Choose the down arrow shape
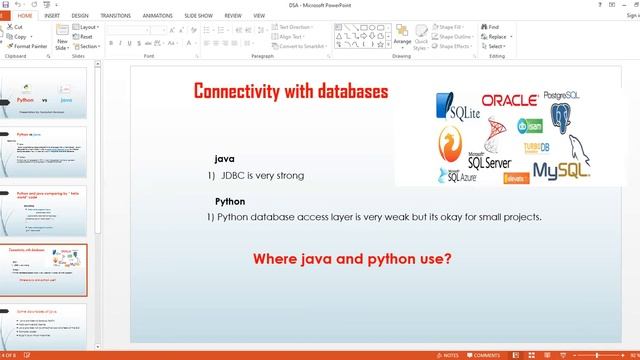The height and width of the screenshot is (360, 640). coord(372,36)
